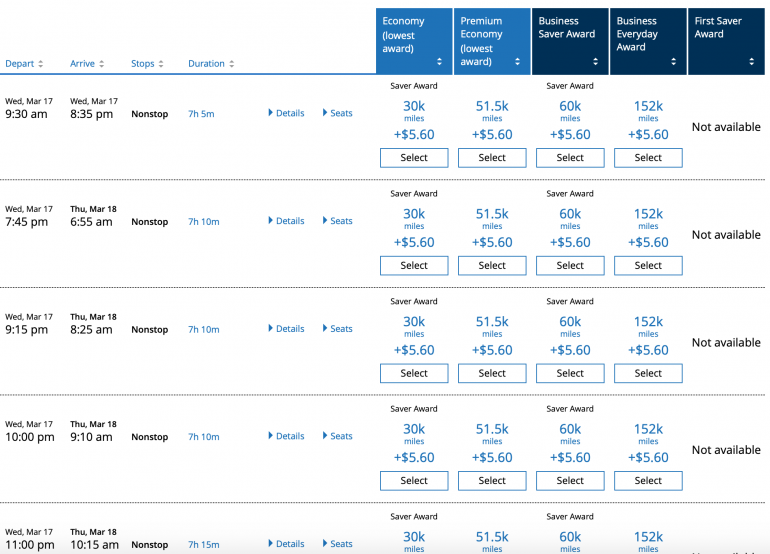This screenshot has height=554, width=770.
Task: Select 152k Business Everyday on 10:00 pm flight
Action: [x=648, y=481]
